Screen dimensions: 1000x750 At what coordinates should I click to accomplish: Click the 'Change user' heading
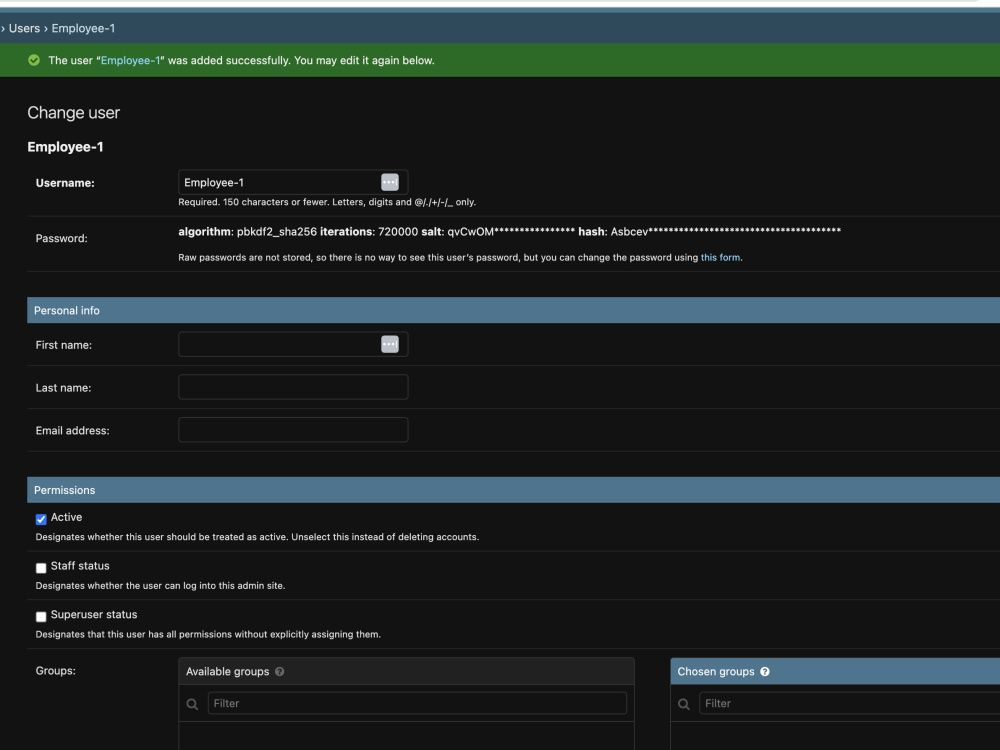click(73, 113)
